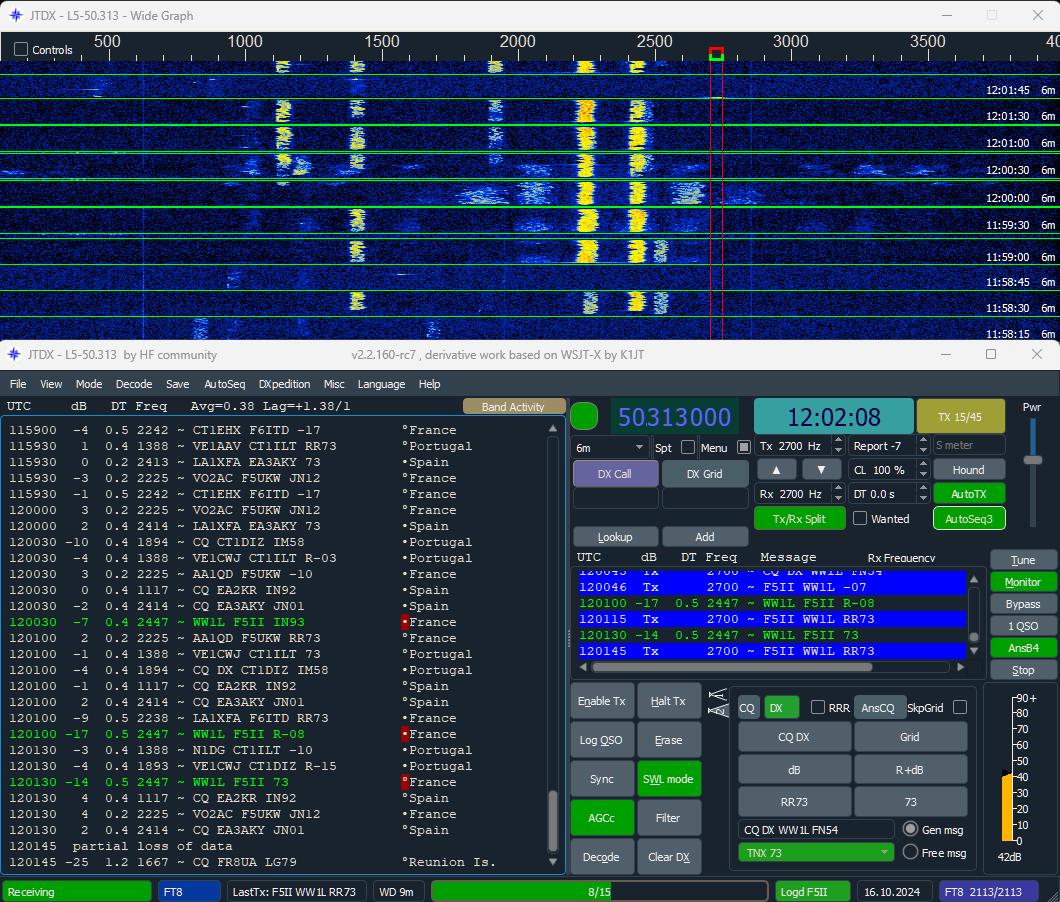The width and height of the screenshot is (1060, 902).
Task: Select the vertical message tab 1
Action: click(x=717, y=694)
